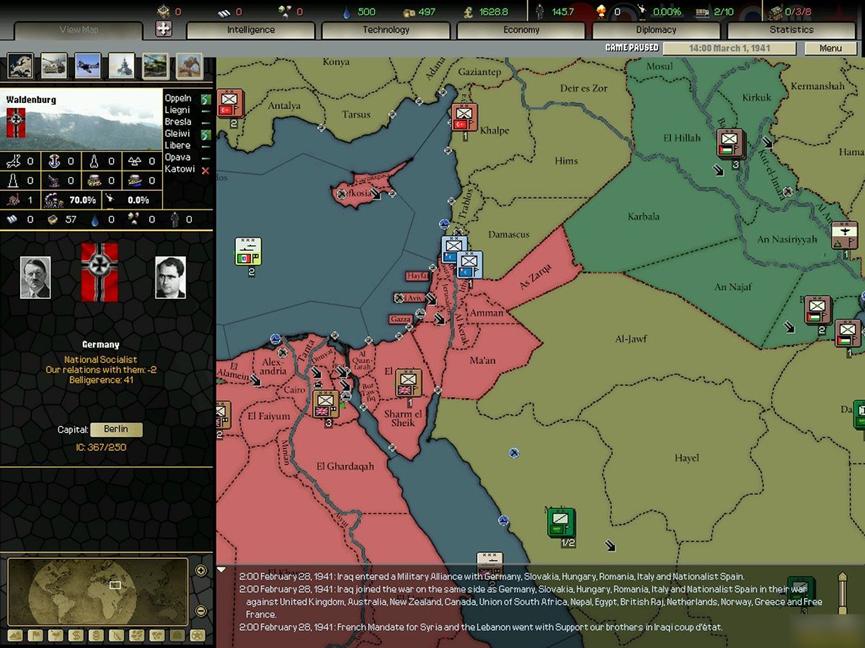Select the British army stack near Cairo
Image resolution: width=865 pixels, height=648 pixels.
(x=325, y=404)
